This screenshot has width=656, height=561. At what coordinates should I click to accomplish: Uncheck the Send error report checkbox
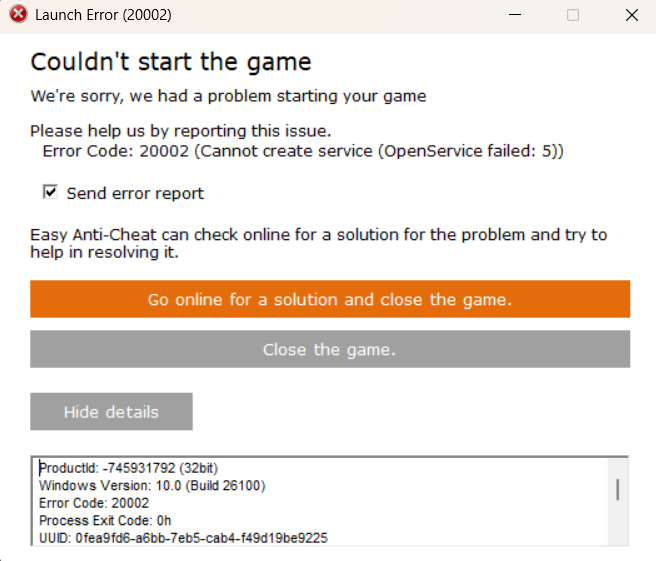tap(50, 192)
